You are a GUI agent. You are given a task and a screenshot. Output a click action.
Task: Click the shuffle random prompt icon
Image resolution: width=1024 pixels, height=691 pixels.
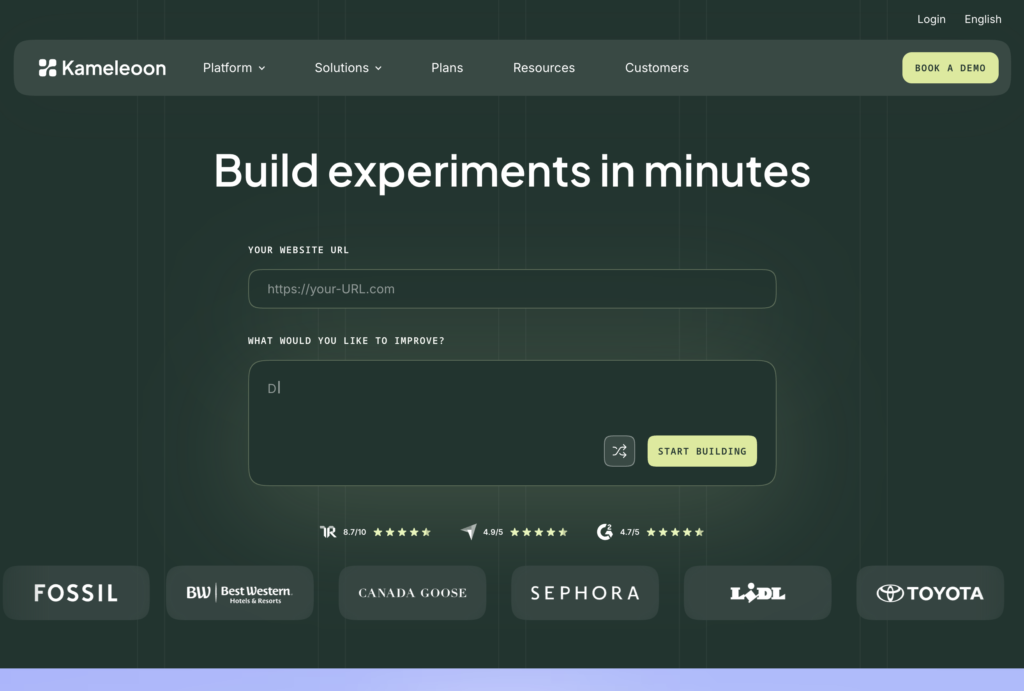pyautogui.click(x=619, y=451)
